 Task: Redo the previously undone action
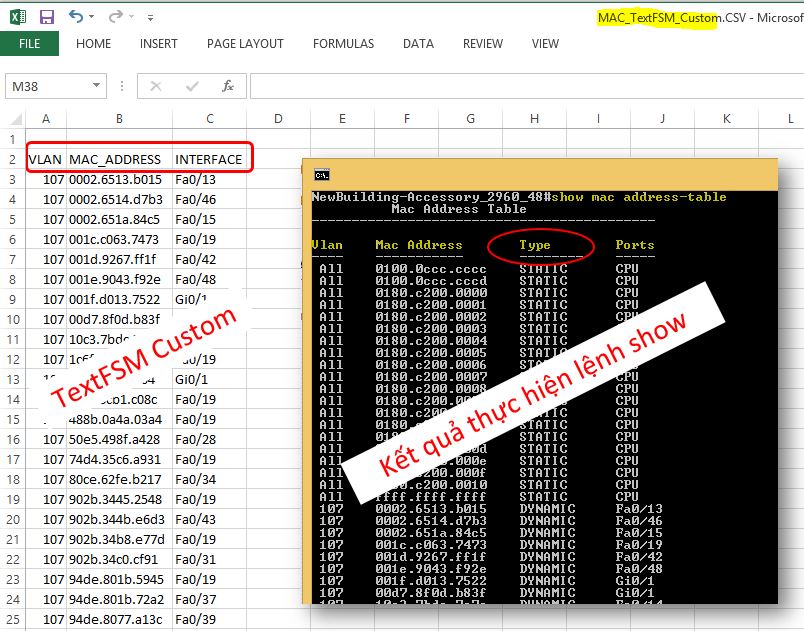click(x=115, y=16)
